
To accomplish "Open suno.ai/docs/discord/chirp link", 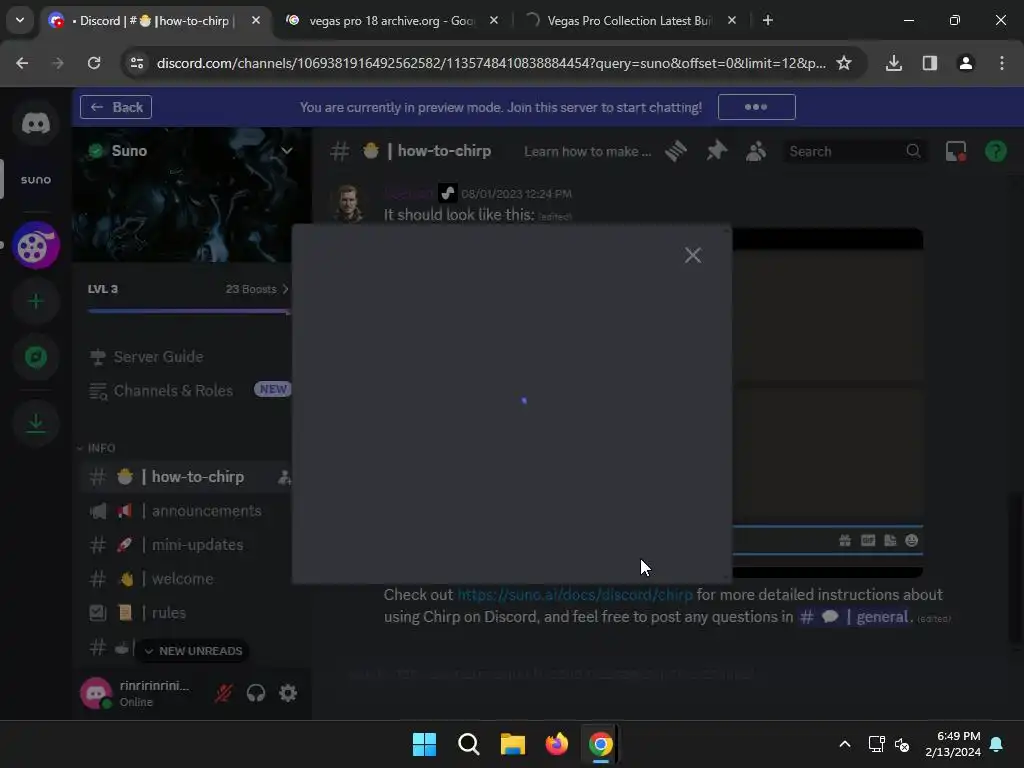I will 575,595.
